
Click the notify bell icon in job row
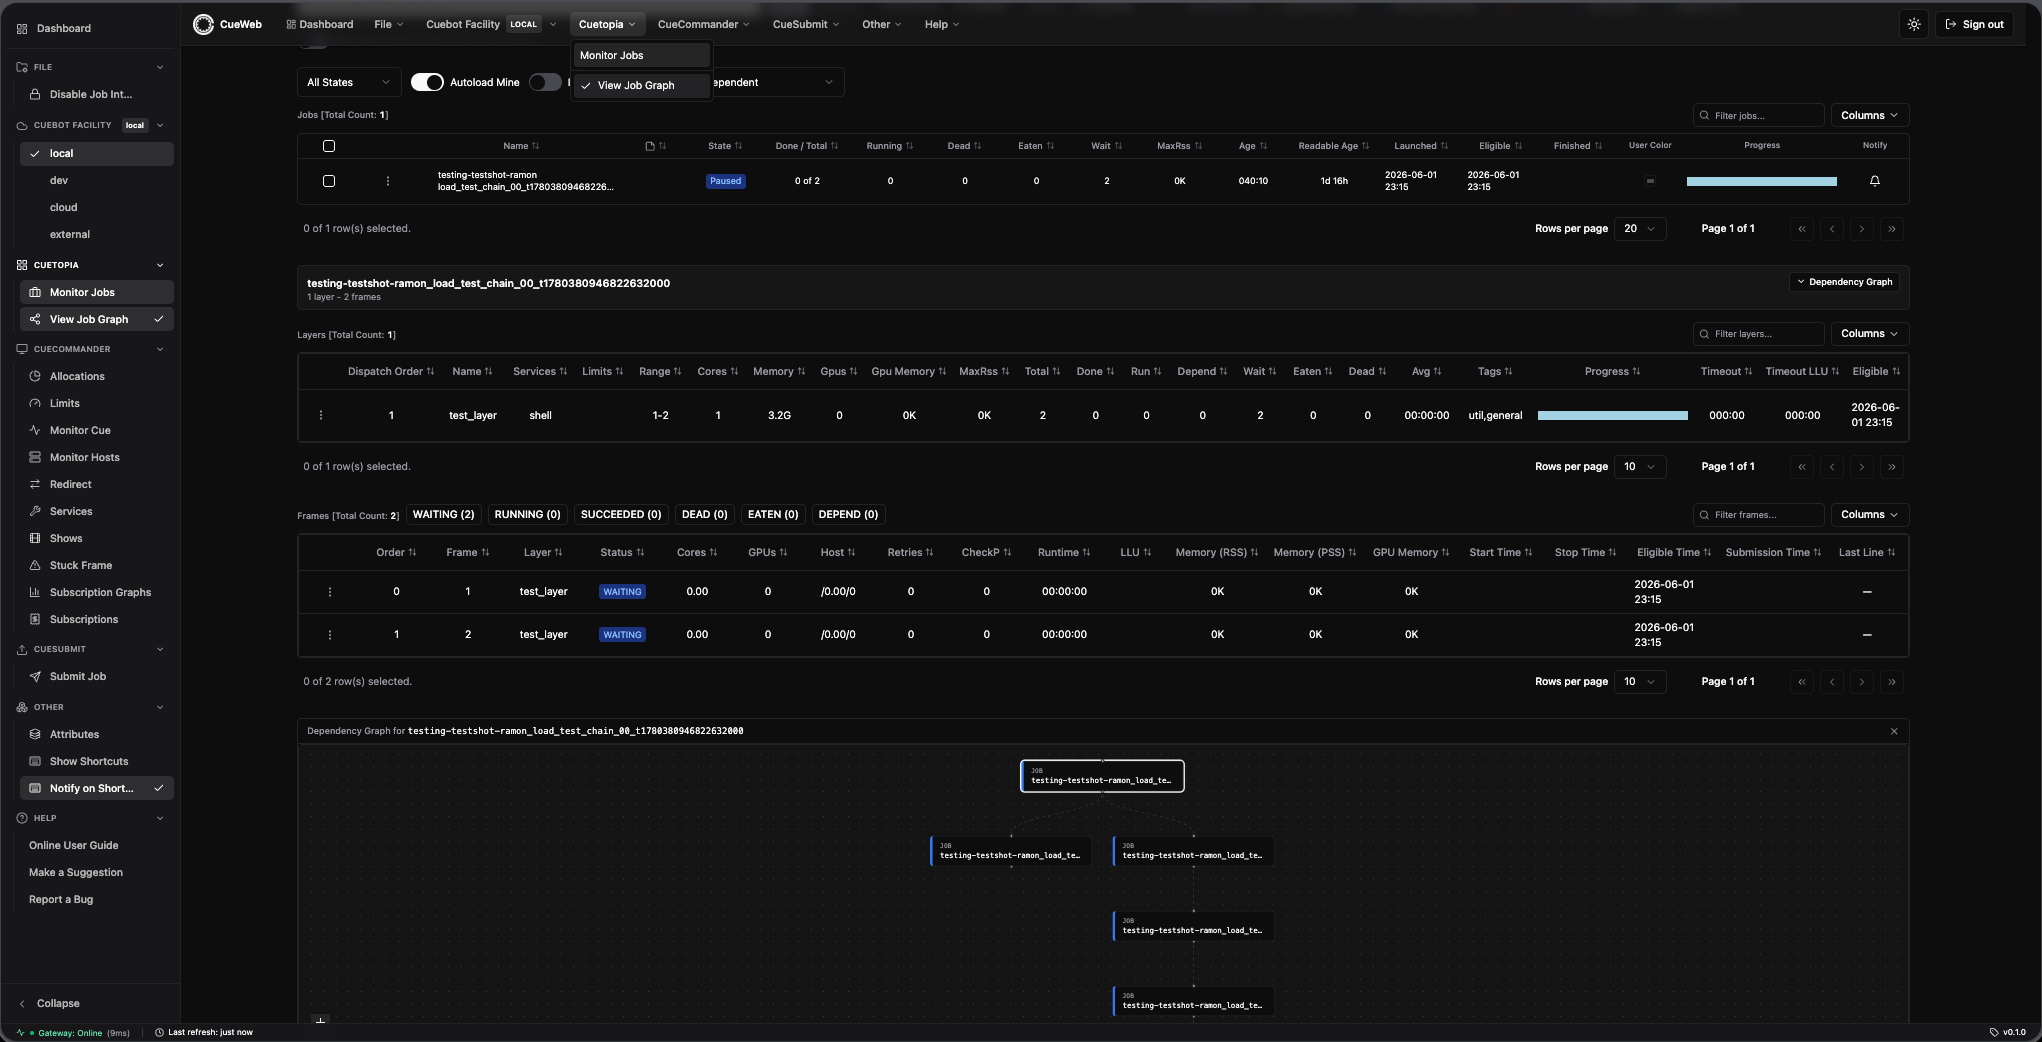tap(1875, 181)
